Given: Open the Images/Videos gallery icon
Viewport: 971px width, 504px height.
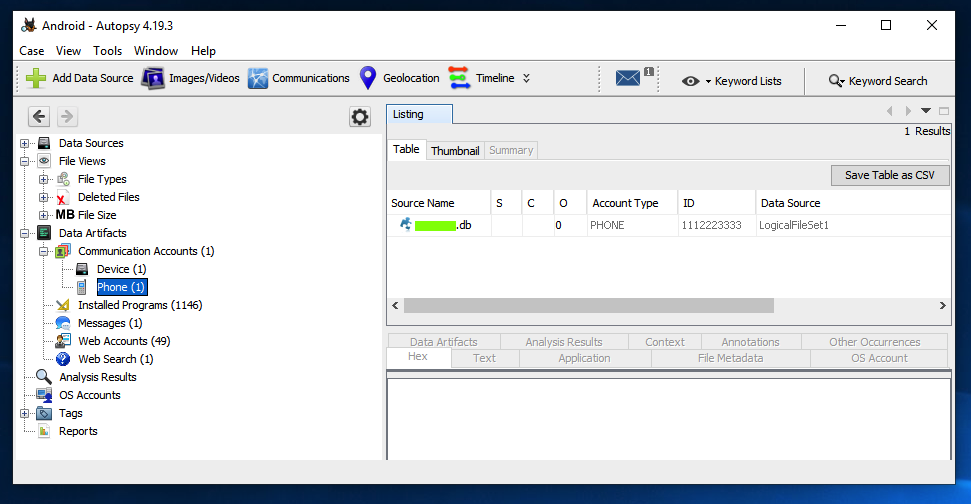Looking at the screenshot, I should point(153,79).
